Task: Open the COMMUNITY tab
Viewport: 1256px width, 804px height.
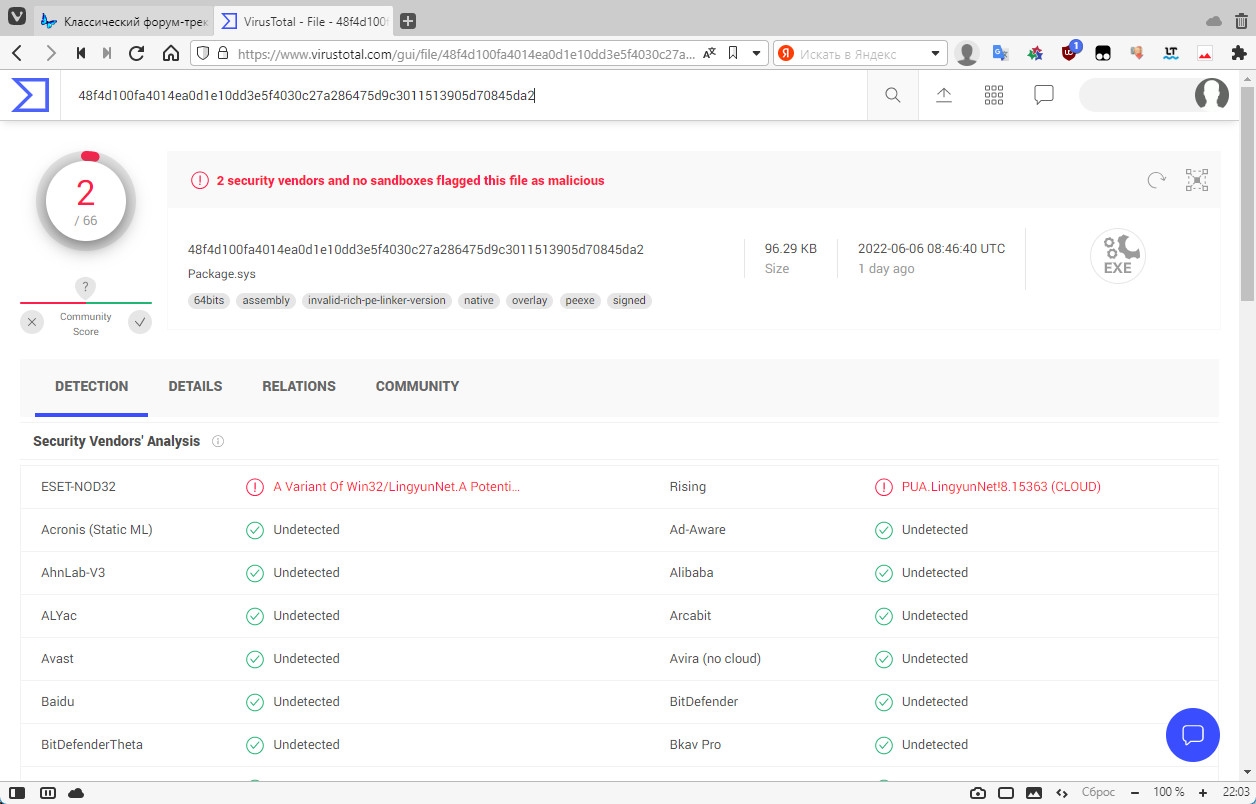Action: 417,386
